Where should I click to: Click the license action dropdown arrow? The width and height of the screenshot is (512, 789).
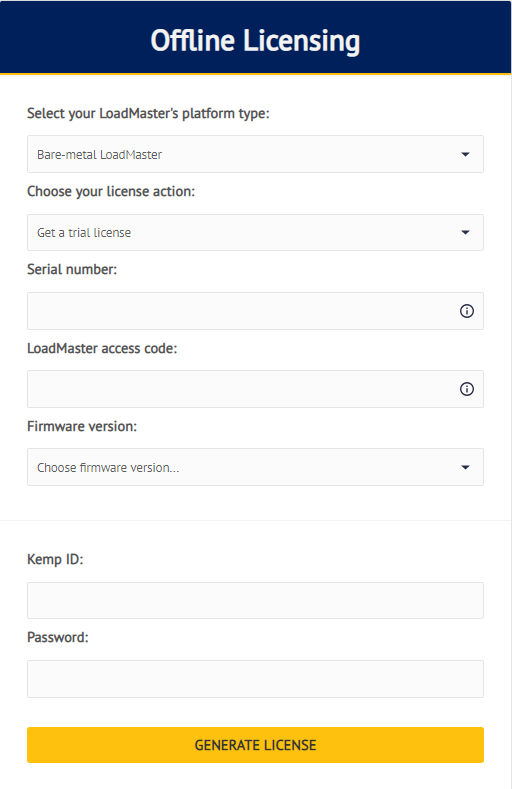click(465, 232)
